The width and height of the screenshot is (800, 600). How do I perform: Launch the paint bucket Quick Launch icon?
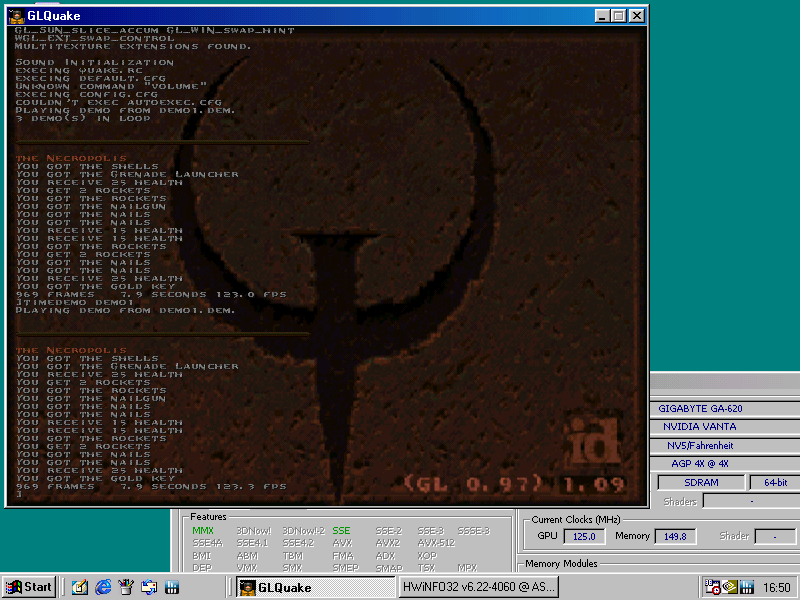(126, 587)
